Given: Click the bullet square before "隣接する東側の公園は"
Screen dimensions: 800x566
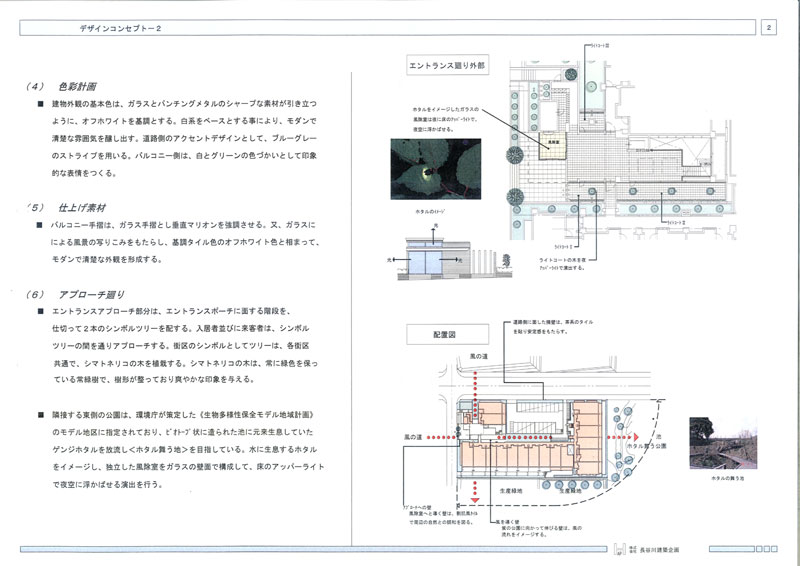Looking at the screenshot, I should click(40, 415).
